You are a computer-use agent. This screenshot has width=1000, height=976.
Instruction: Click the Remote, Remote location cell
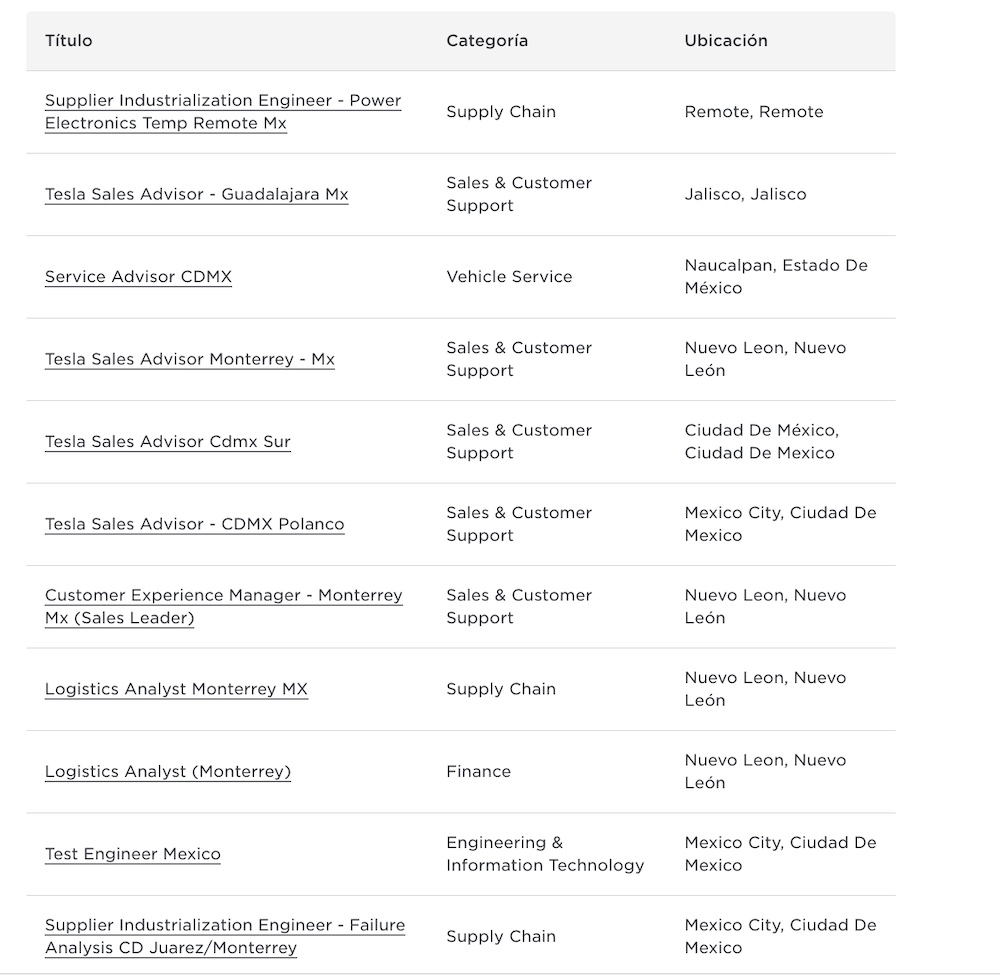pos(754,112)
